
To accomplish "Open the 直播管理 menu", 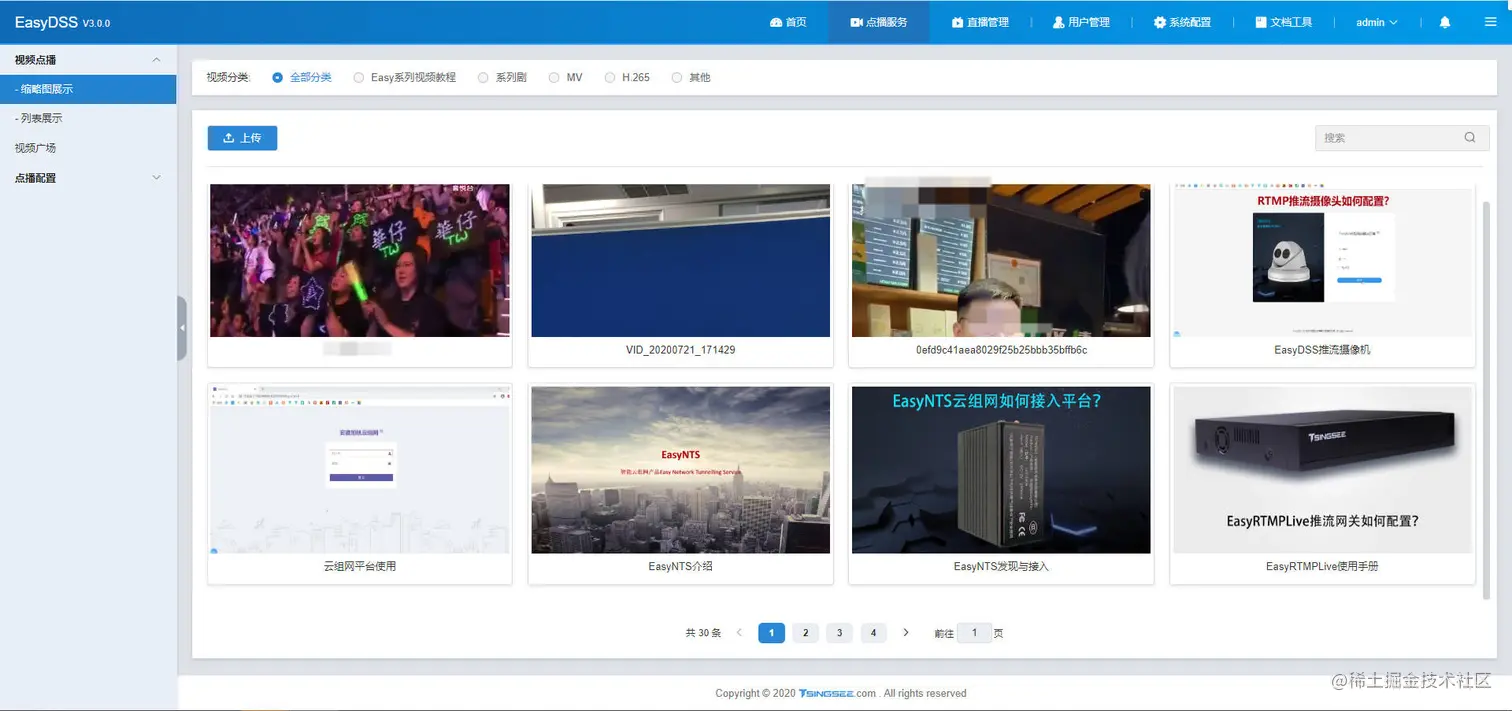I will (x=980, y=22).
